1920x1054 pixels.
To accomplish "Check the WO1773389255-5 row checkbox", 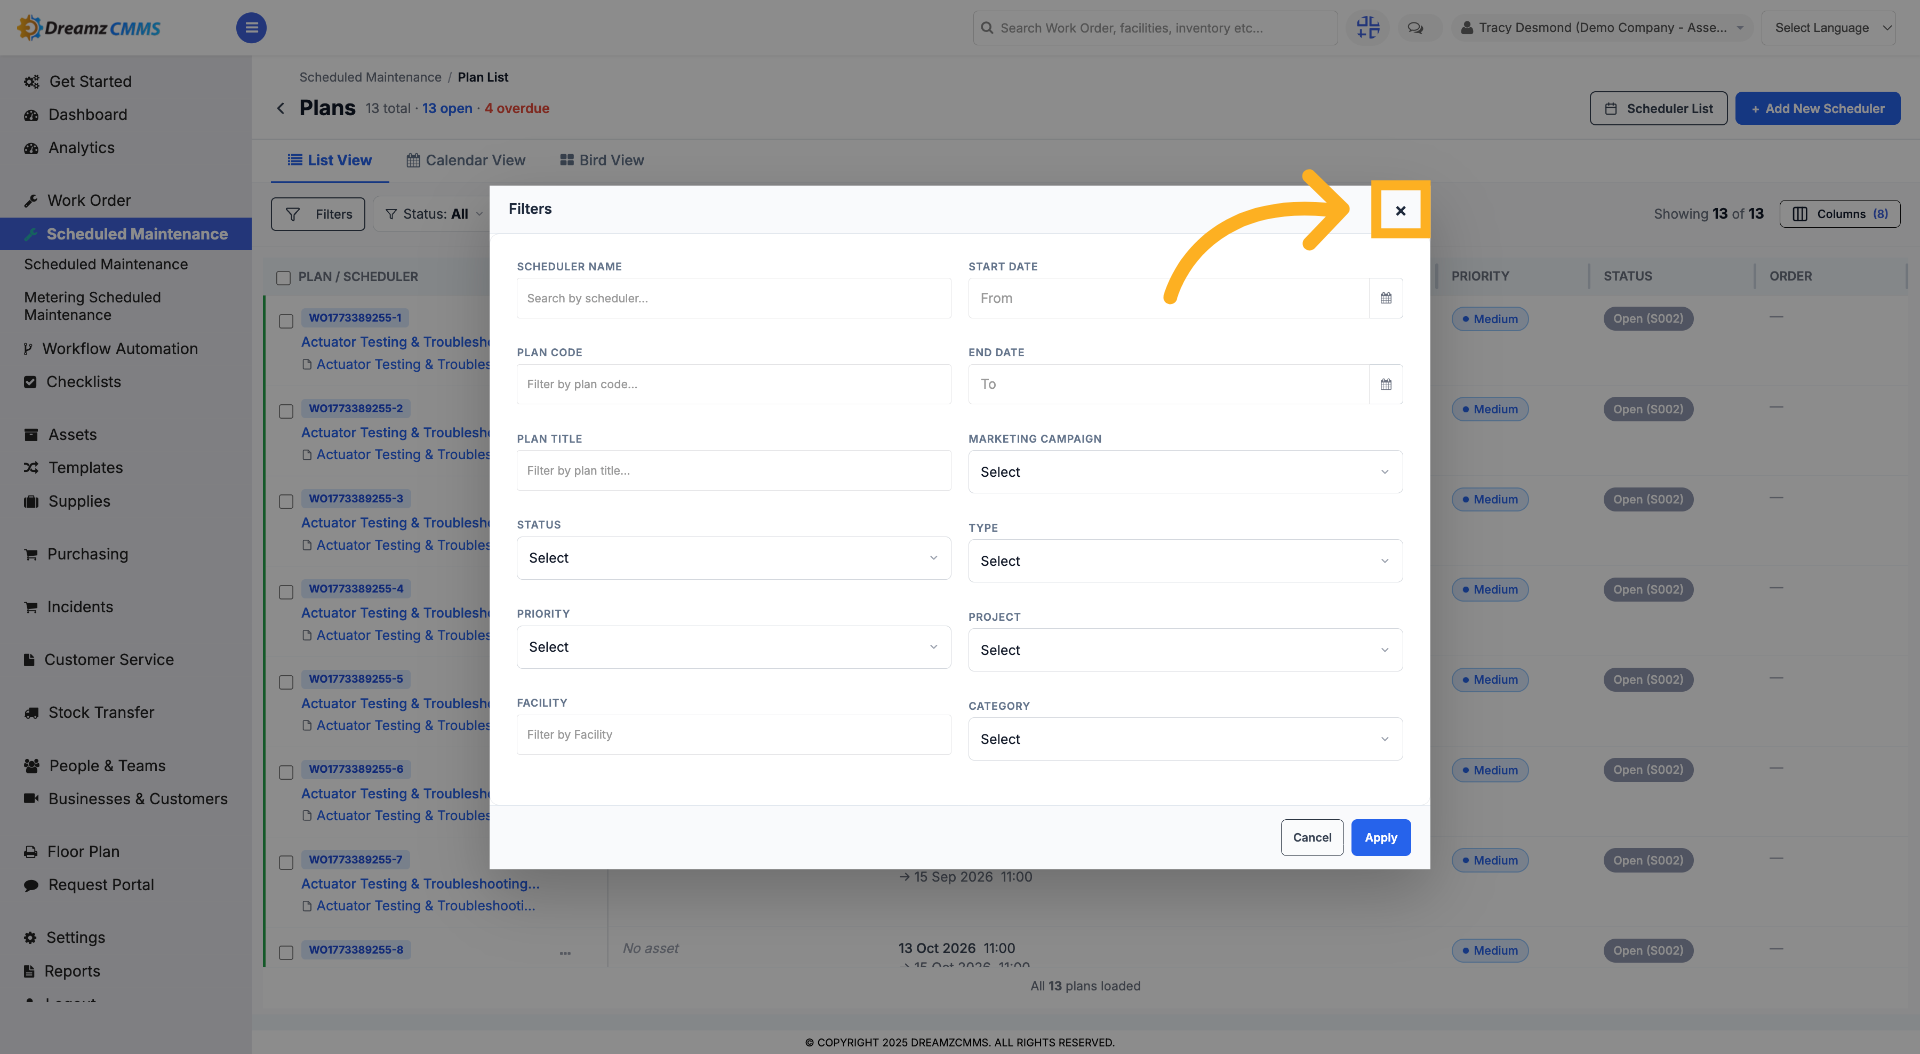I will coord(286,682).
